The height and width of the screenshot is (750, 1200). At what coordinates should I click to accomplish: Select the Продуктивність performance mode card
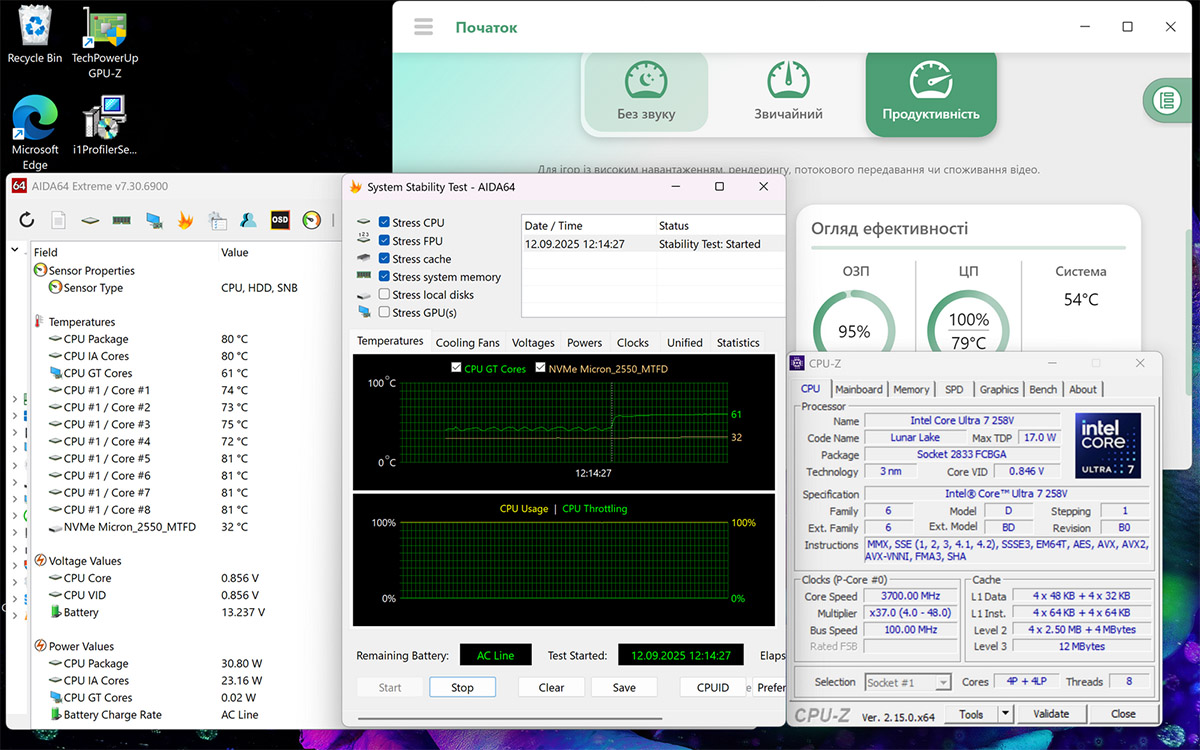click(x=931, y=92)
